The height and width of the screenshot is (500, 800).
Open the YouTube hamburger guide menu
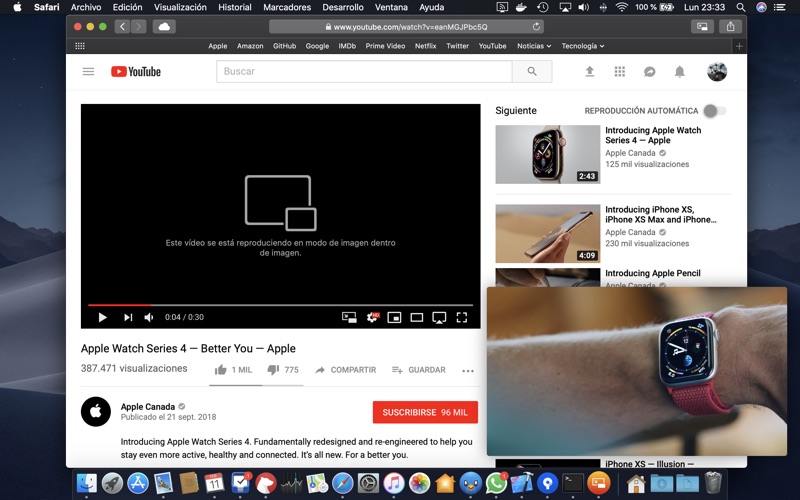click(88, 71)
